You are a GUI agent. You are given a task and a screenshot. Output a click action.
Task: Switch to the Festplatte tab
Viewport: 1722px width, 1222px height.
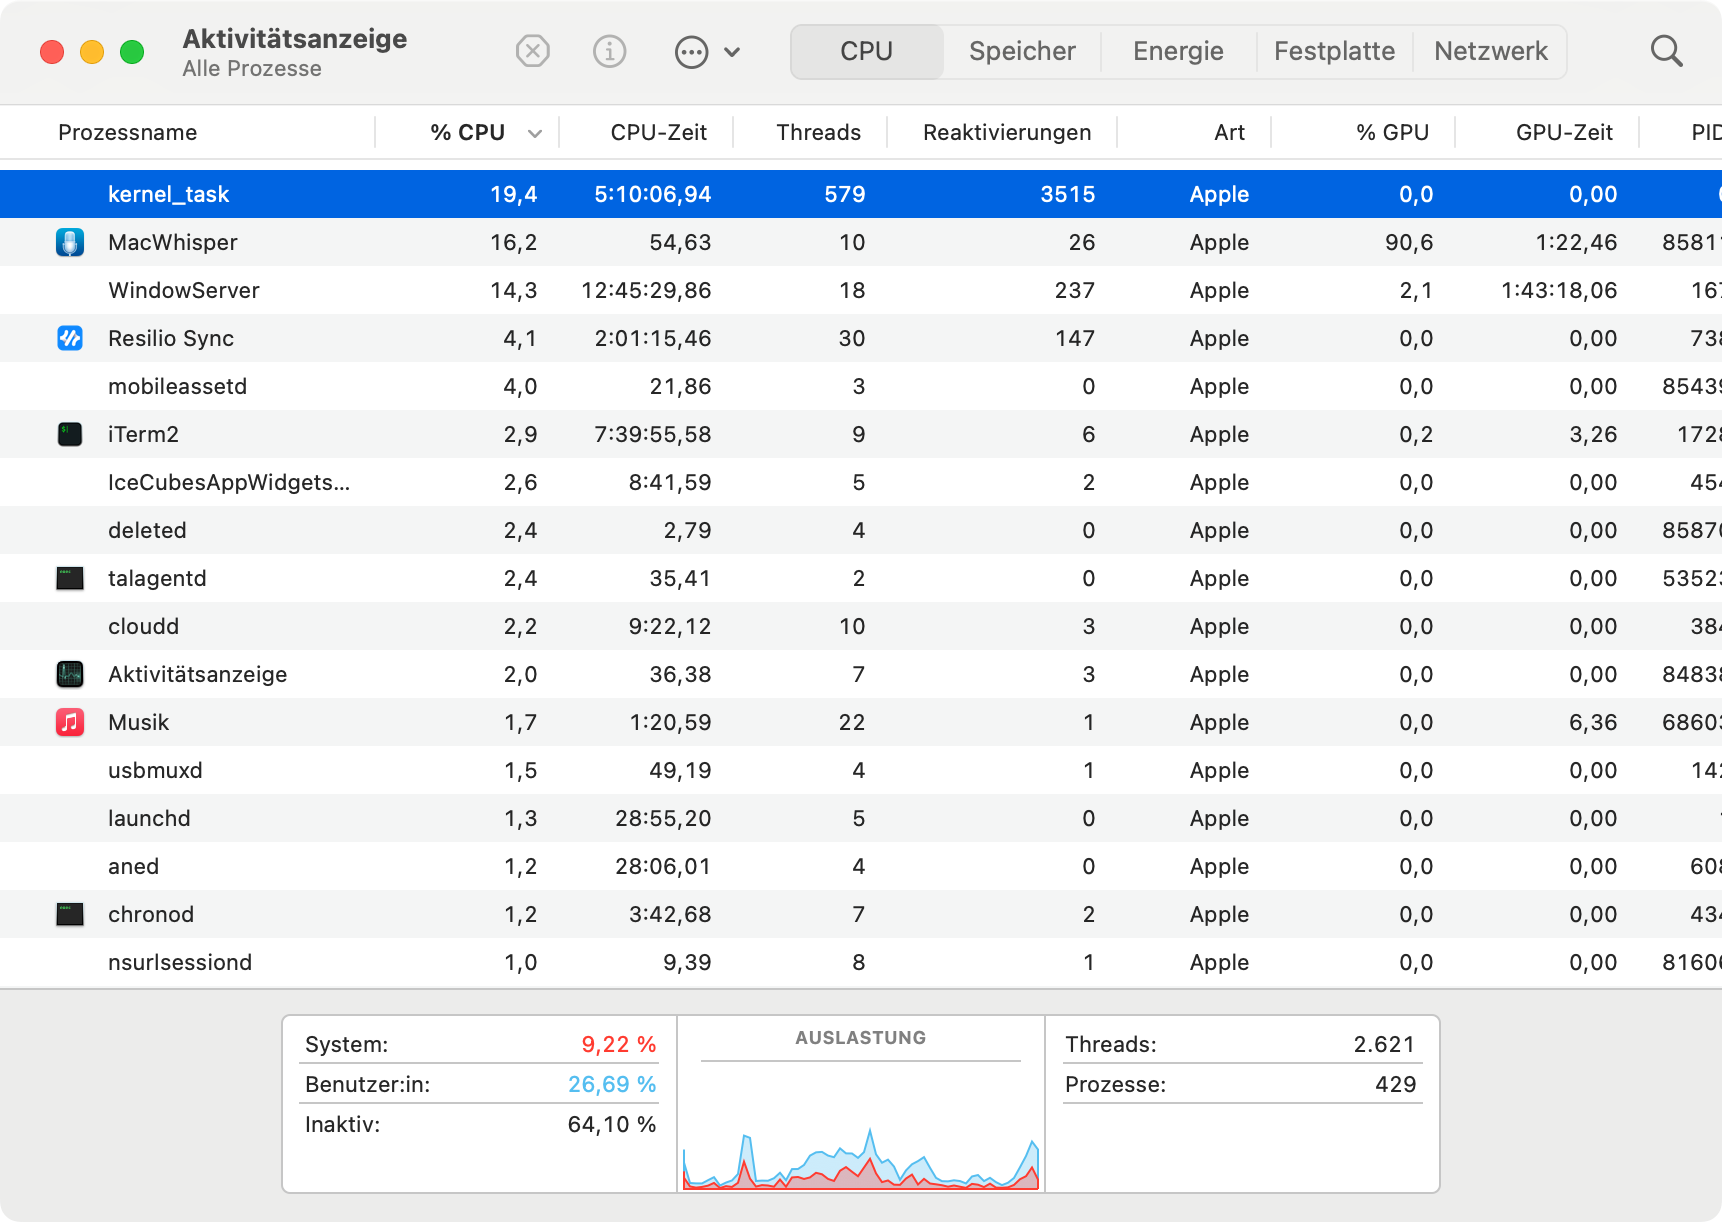1334,51
